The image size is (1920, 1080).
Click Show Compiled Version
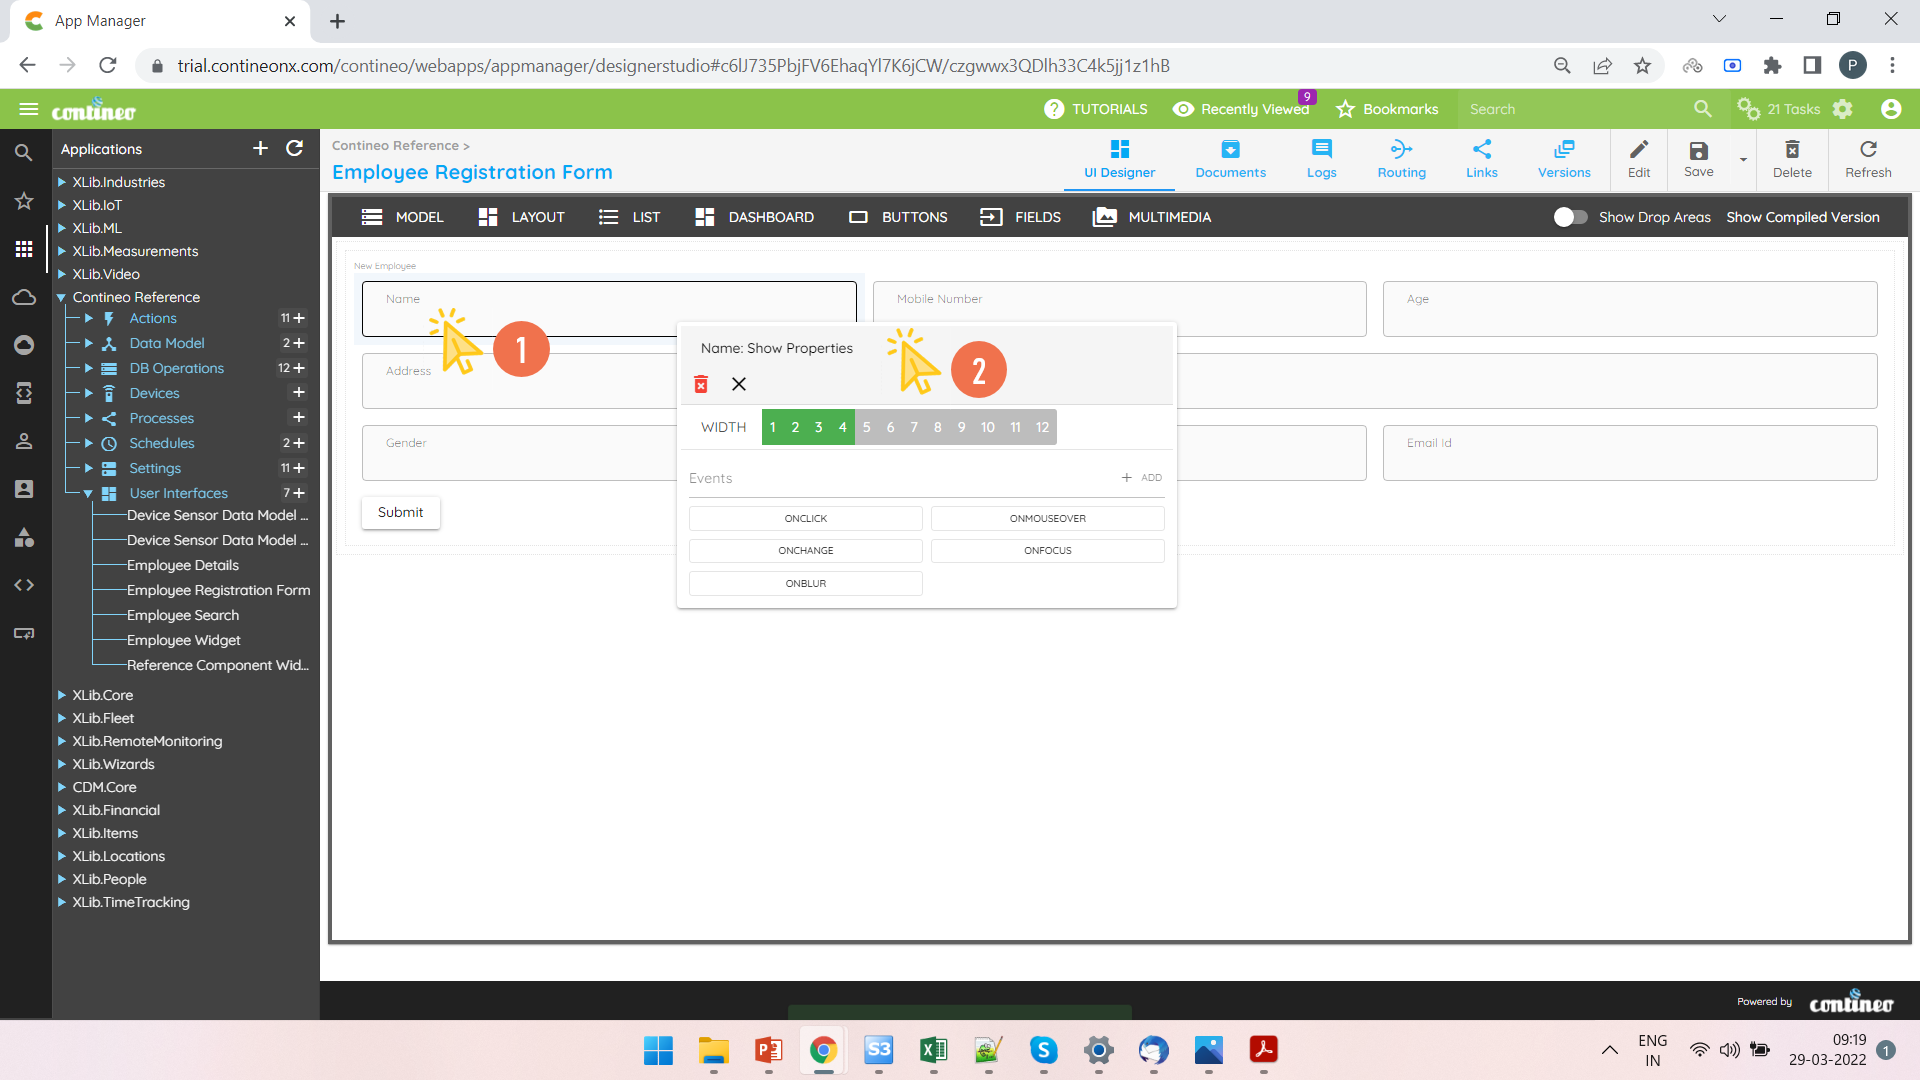click(x=1802, y=217)
